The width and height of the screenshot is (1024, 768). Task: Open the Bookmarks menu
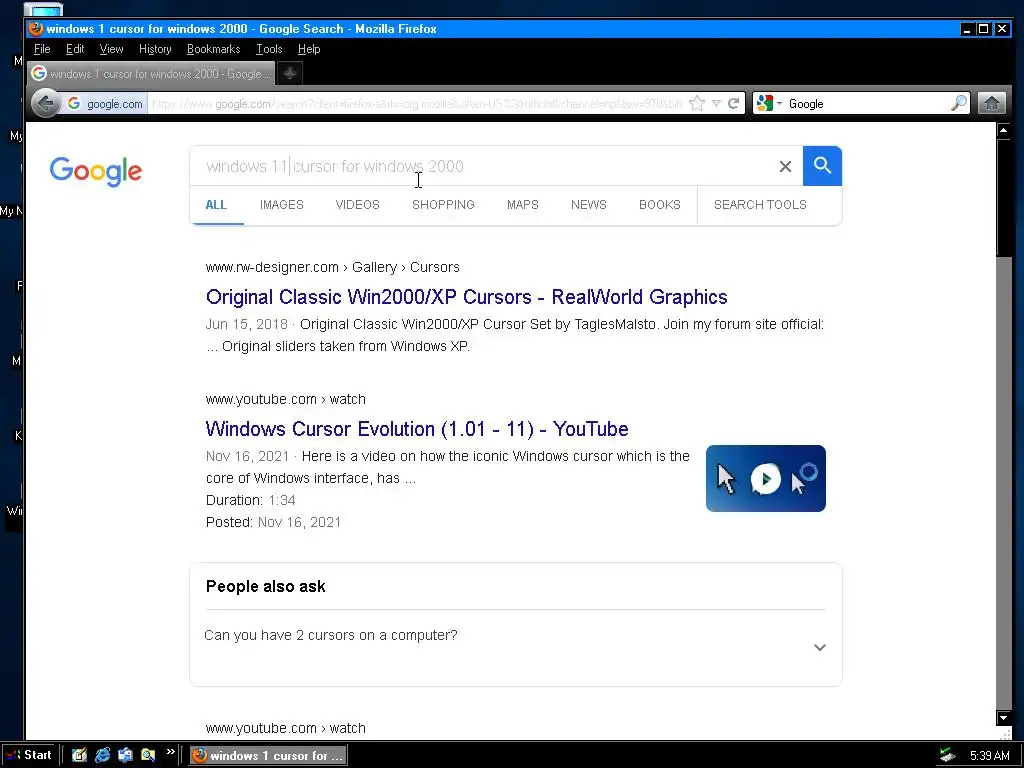214,49
